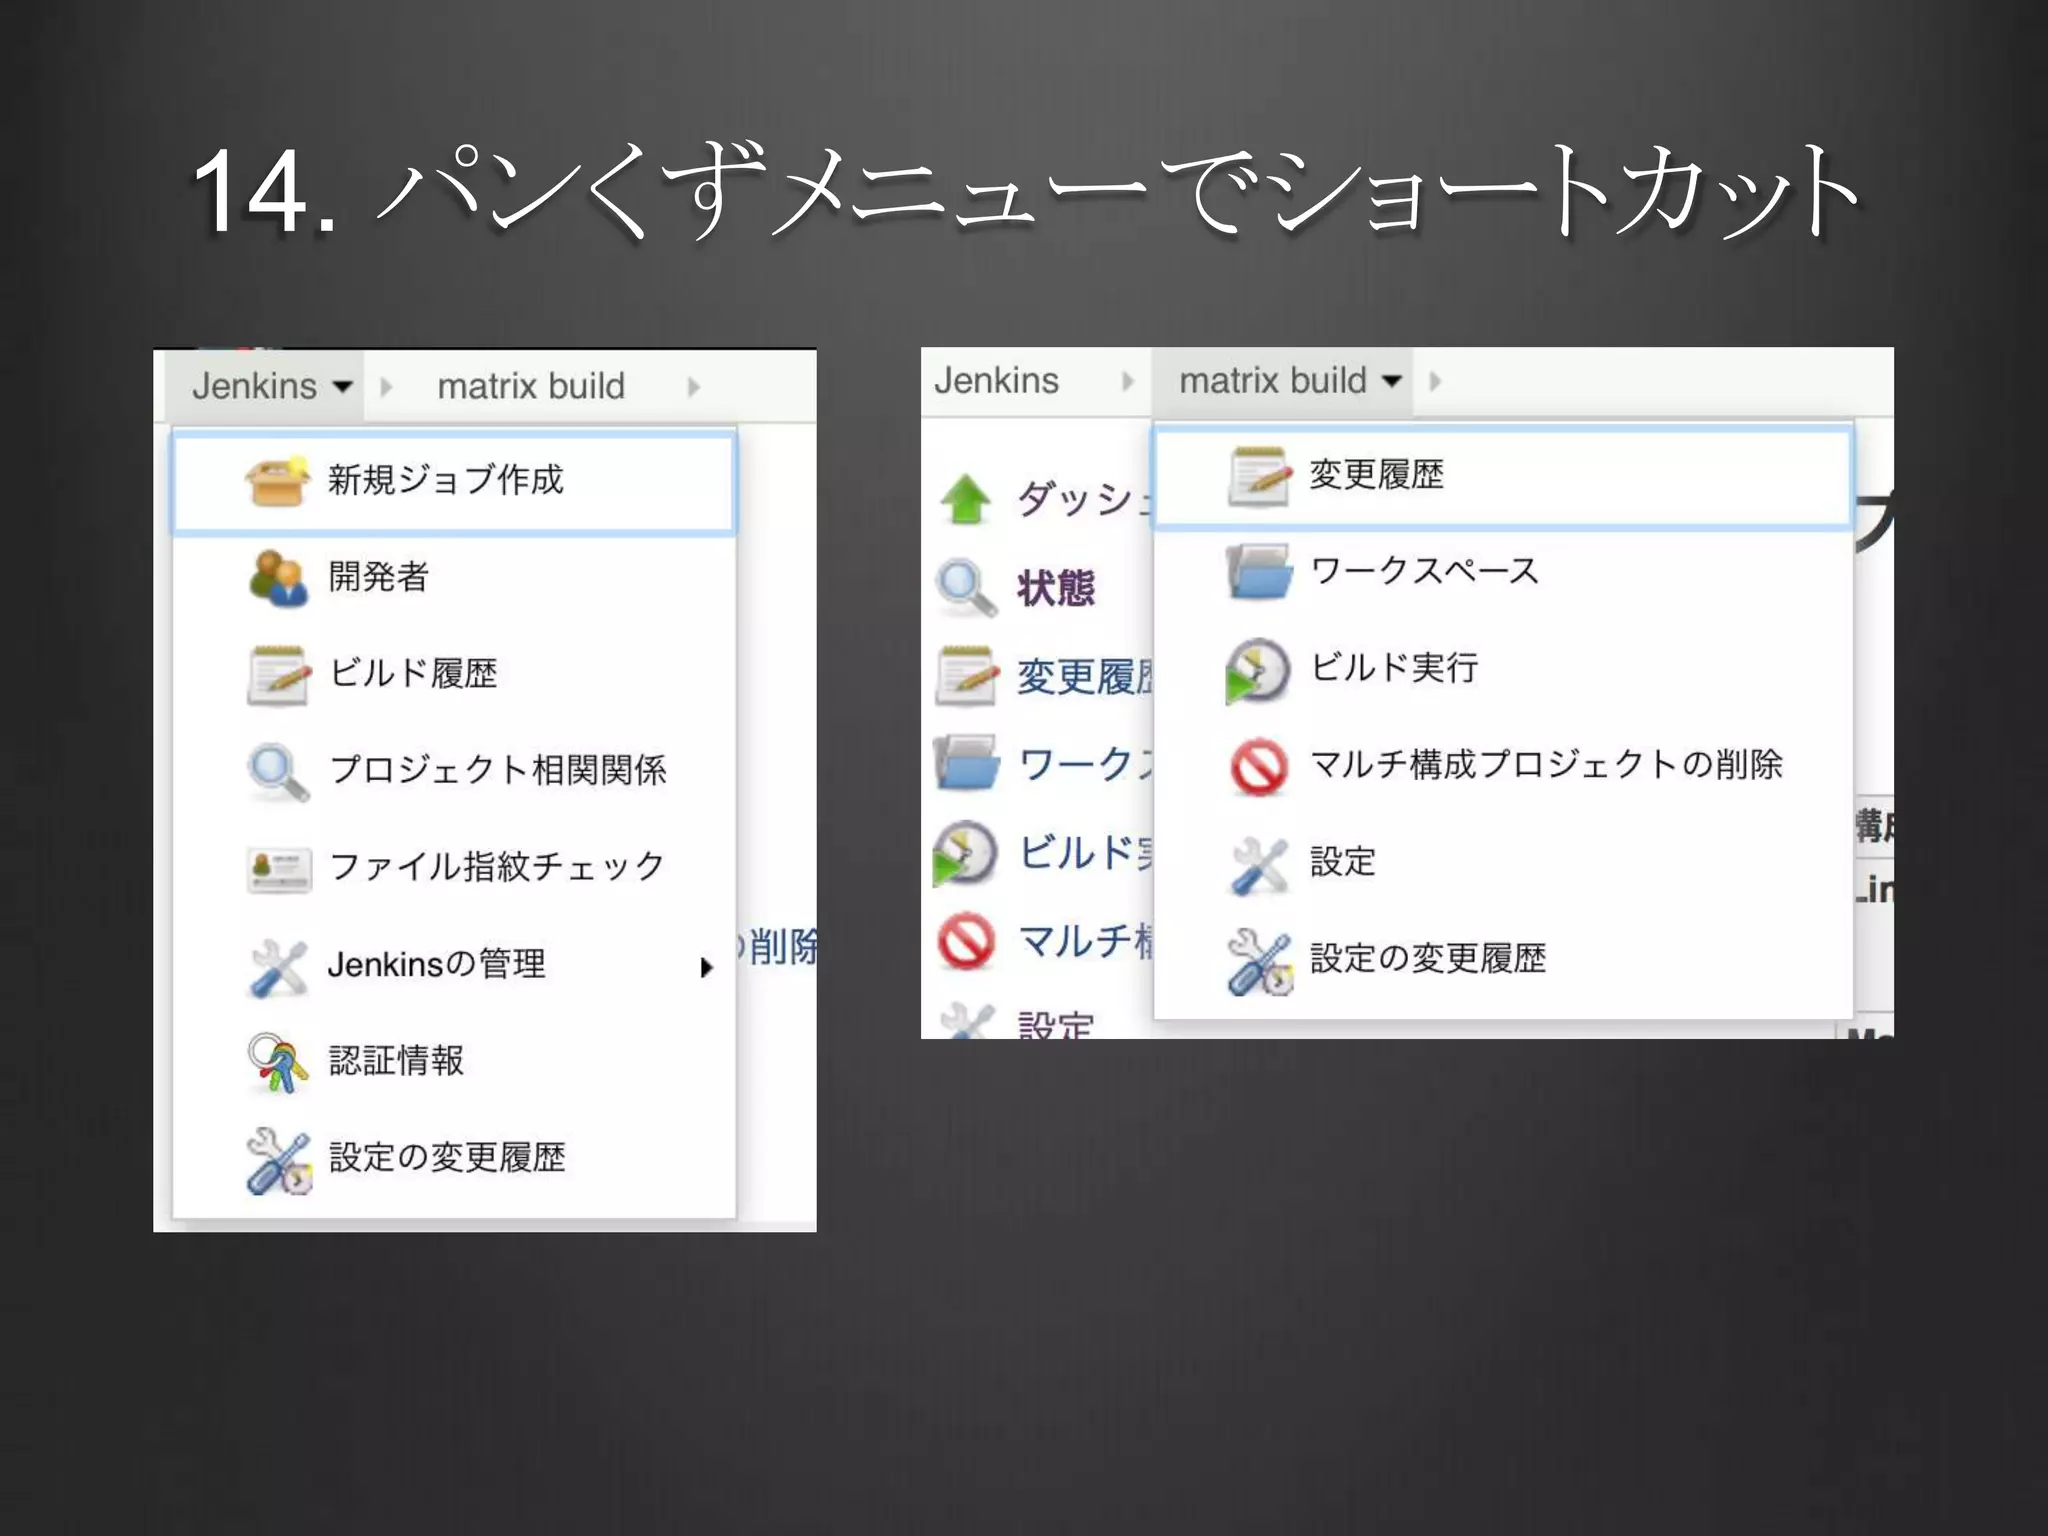This screenshot has width=2048, height=1536.
Task: Click the 認証情報 keys icon
Action: (277, 1062)
